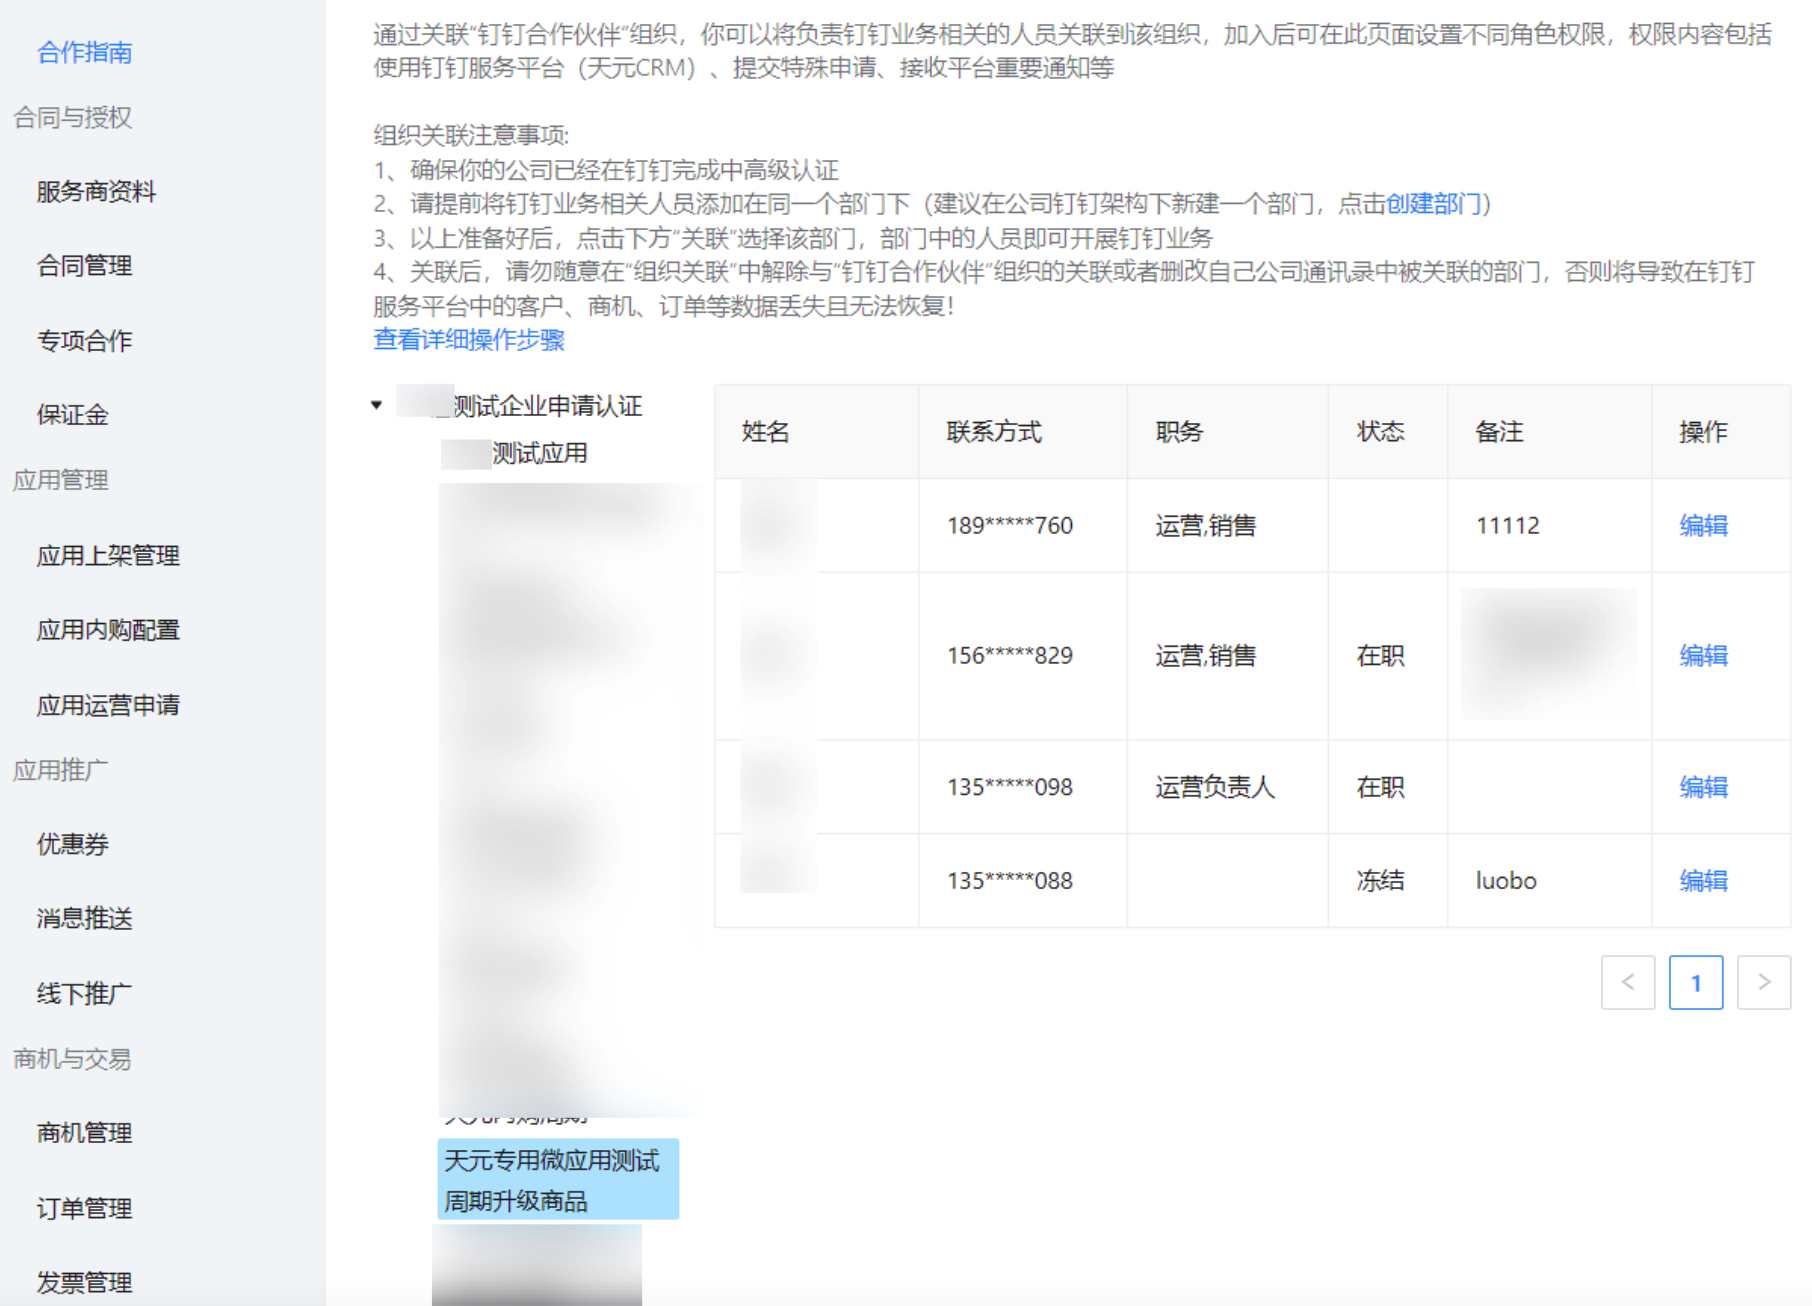Open 线下推广 menu item
Image resolution: width=1812 pixels, height=1306 pixels.
84,993
